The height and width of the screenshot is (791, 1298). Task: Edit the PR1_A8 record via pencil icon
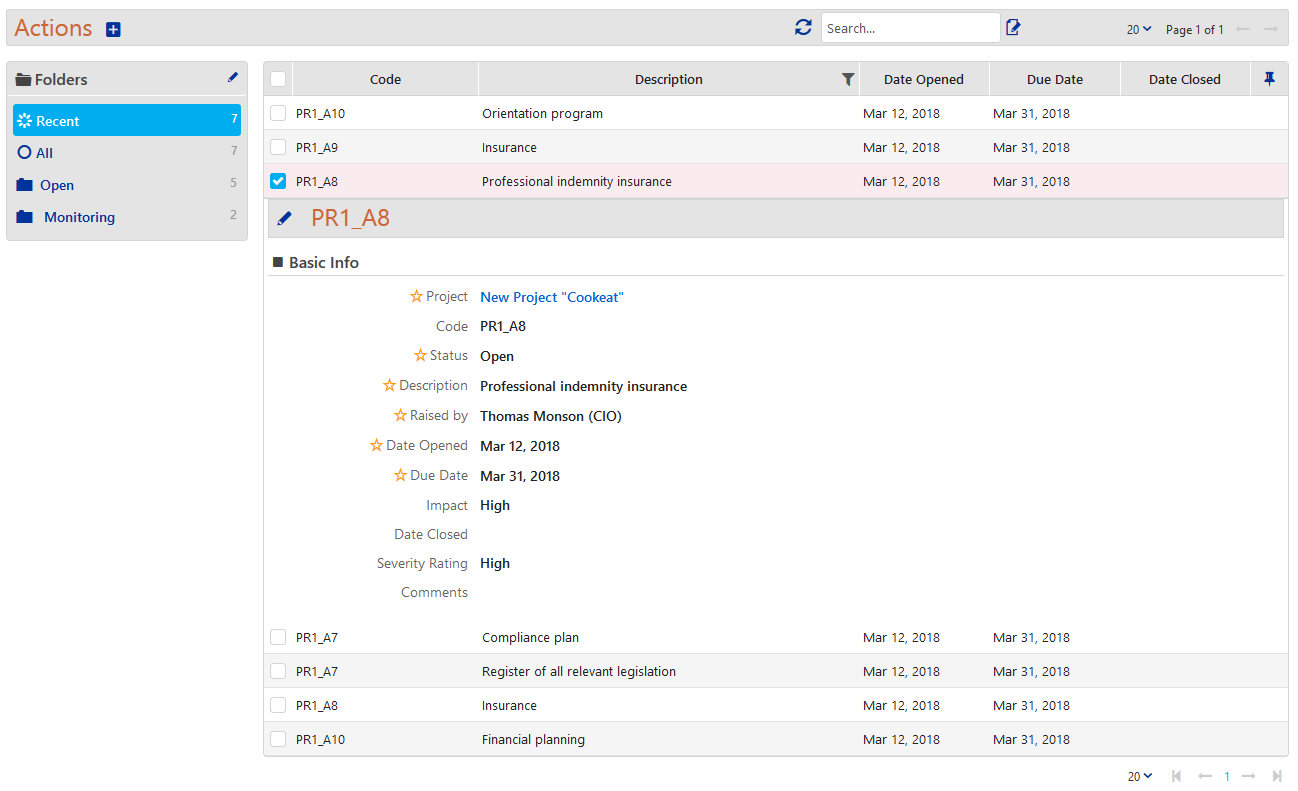(x=285, y=218)
